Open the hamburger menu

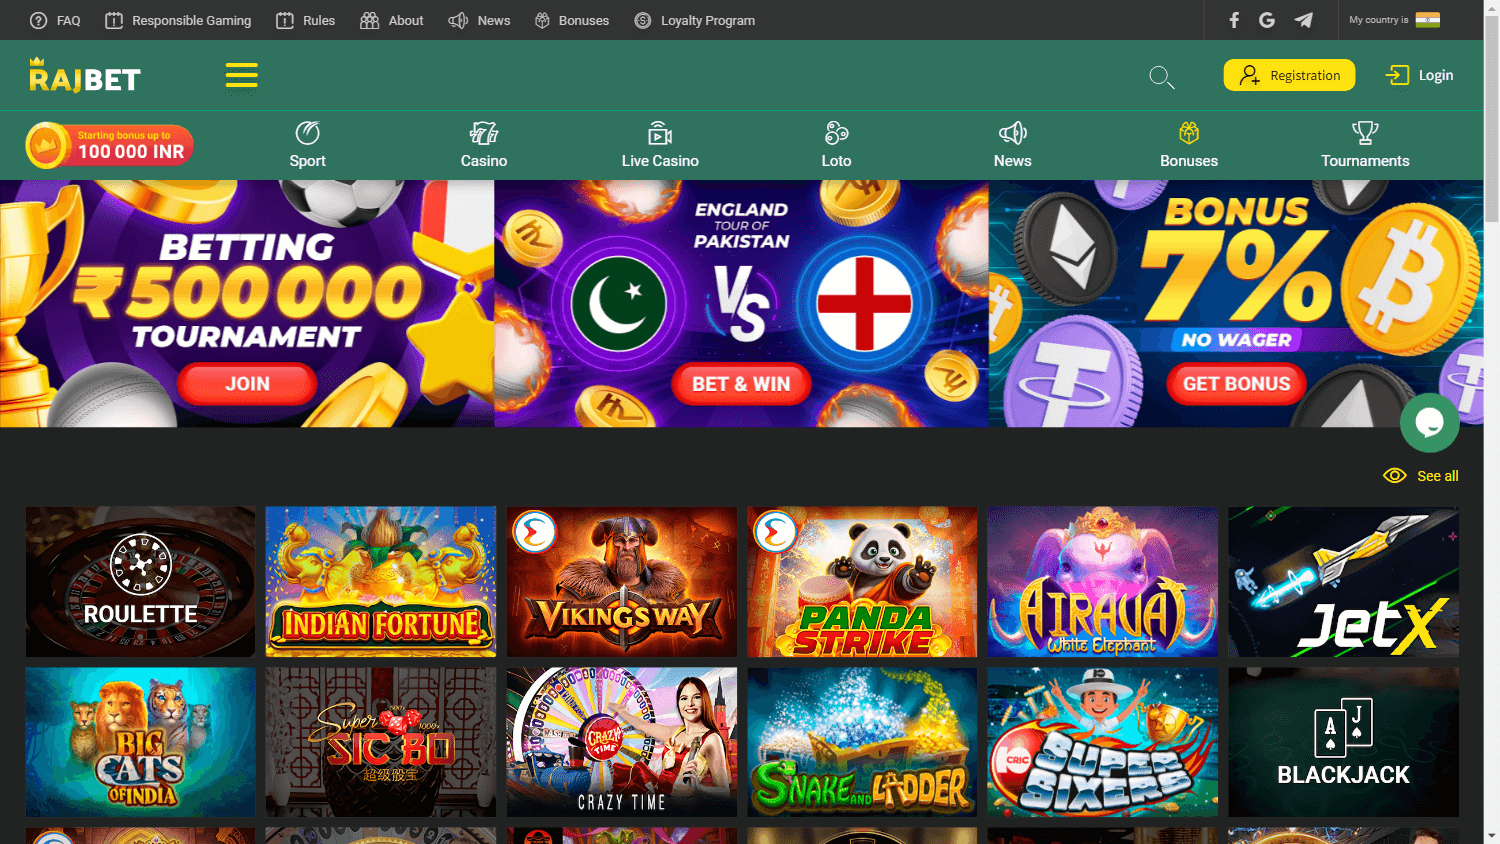pos(241,75)
